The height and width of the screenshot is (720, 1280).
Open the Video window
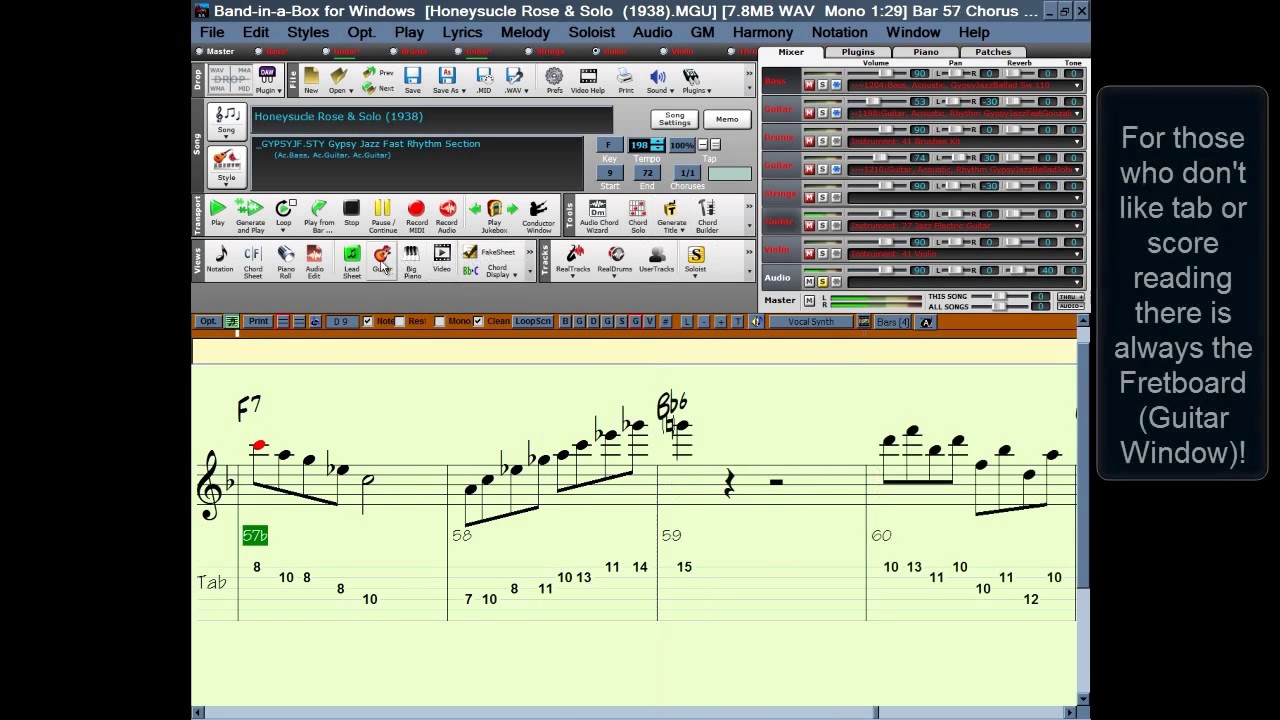click(442, 260)
